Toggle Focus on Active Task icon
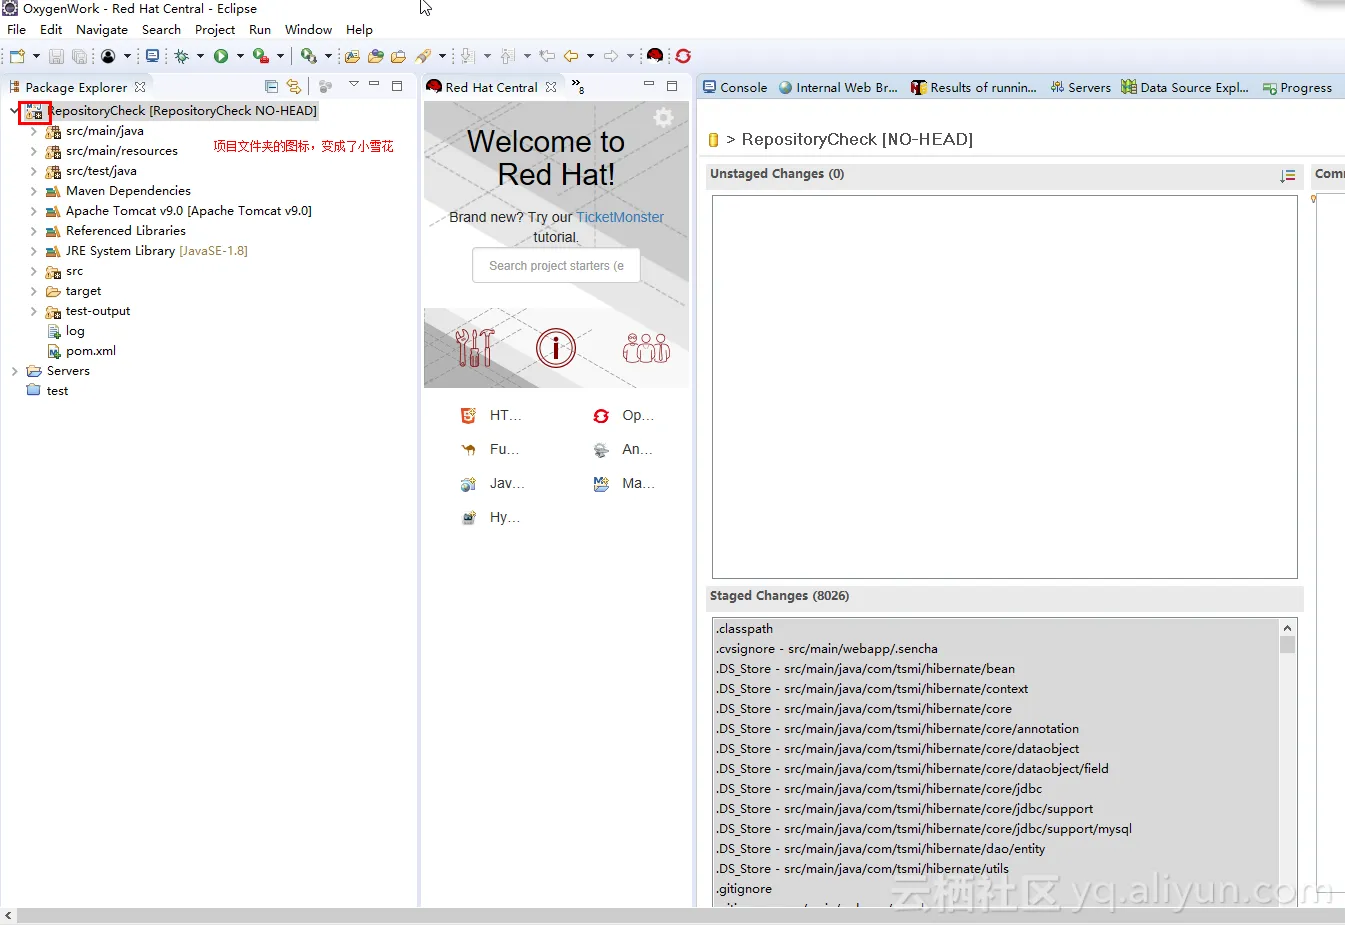1345x925 pixels. (x=325, y=87)
